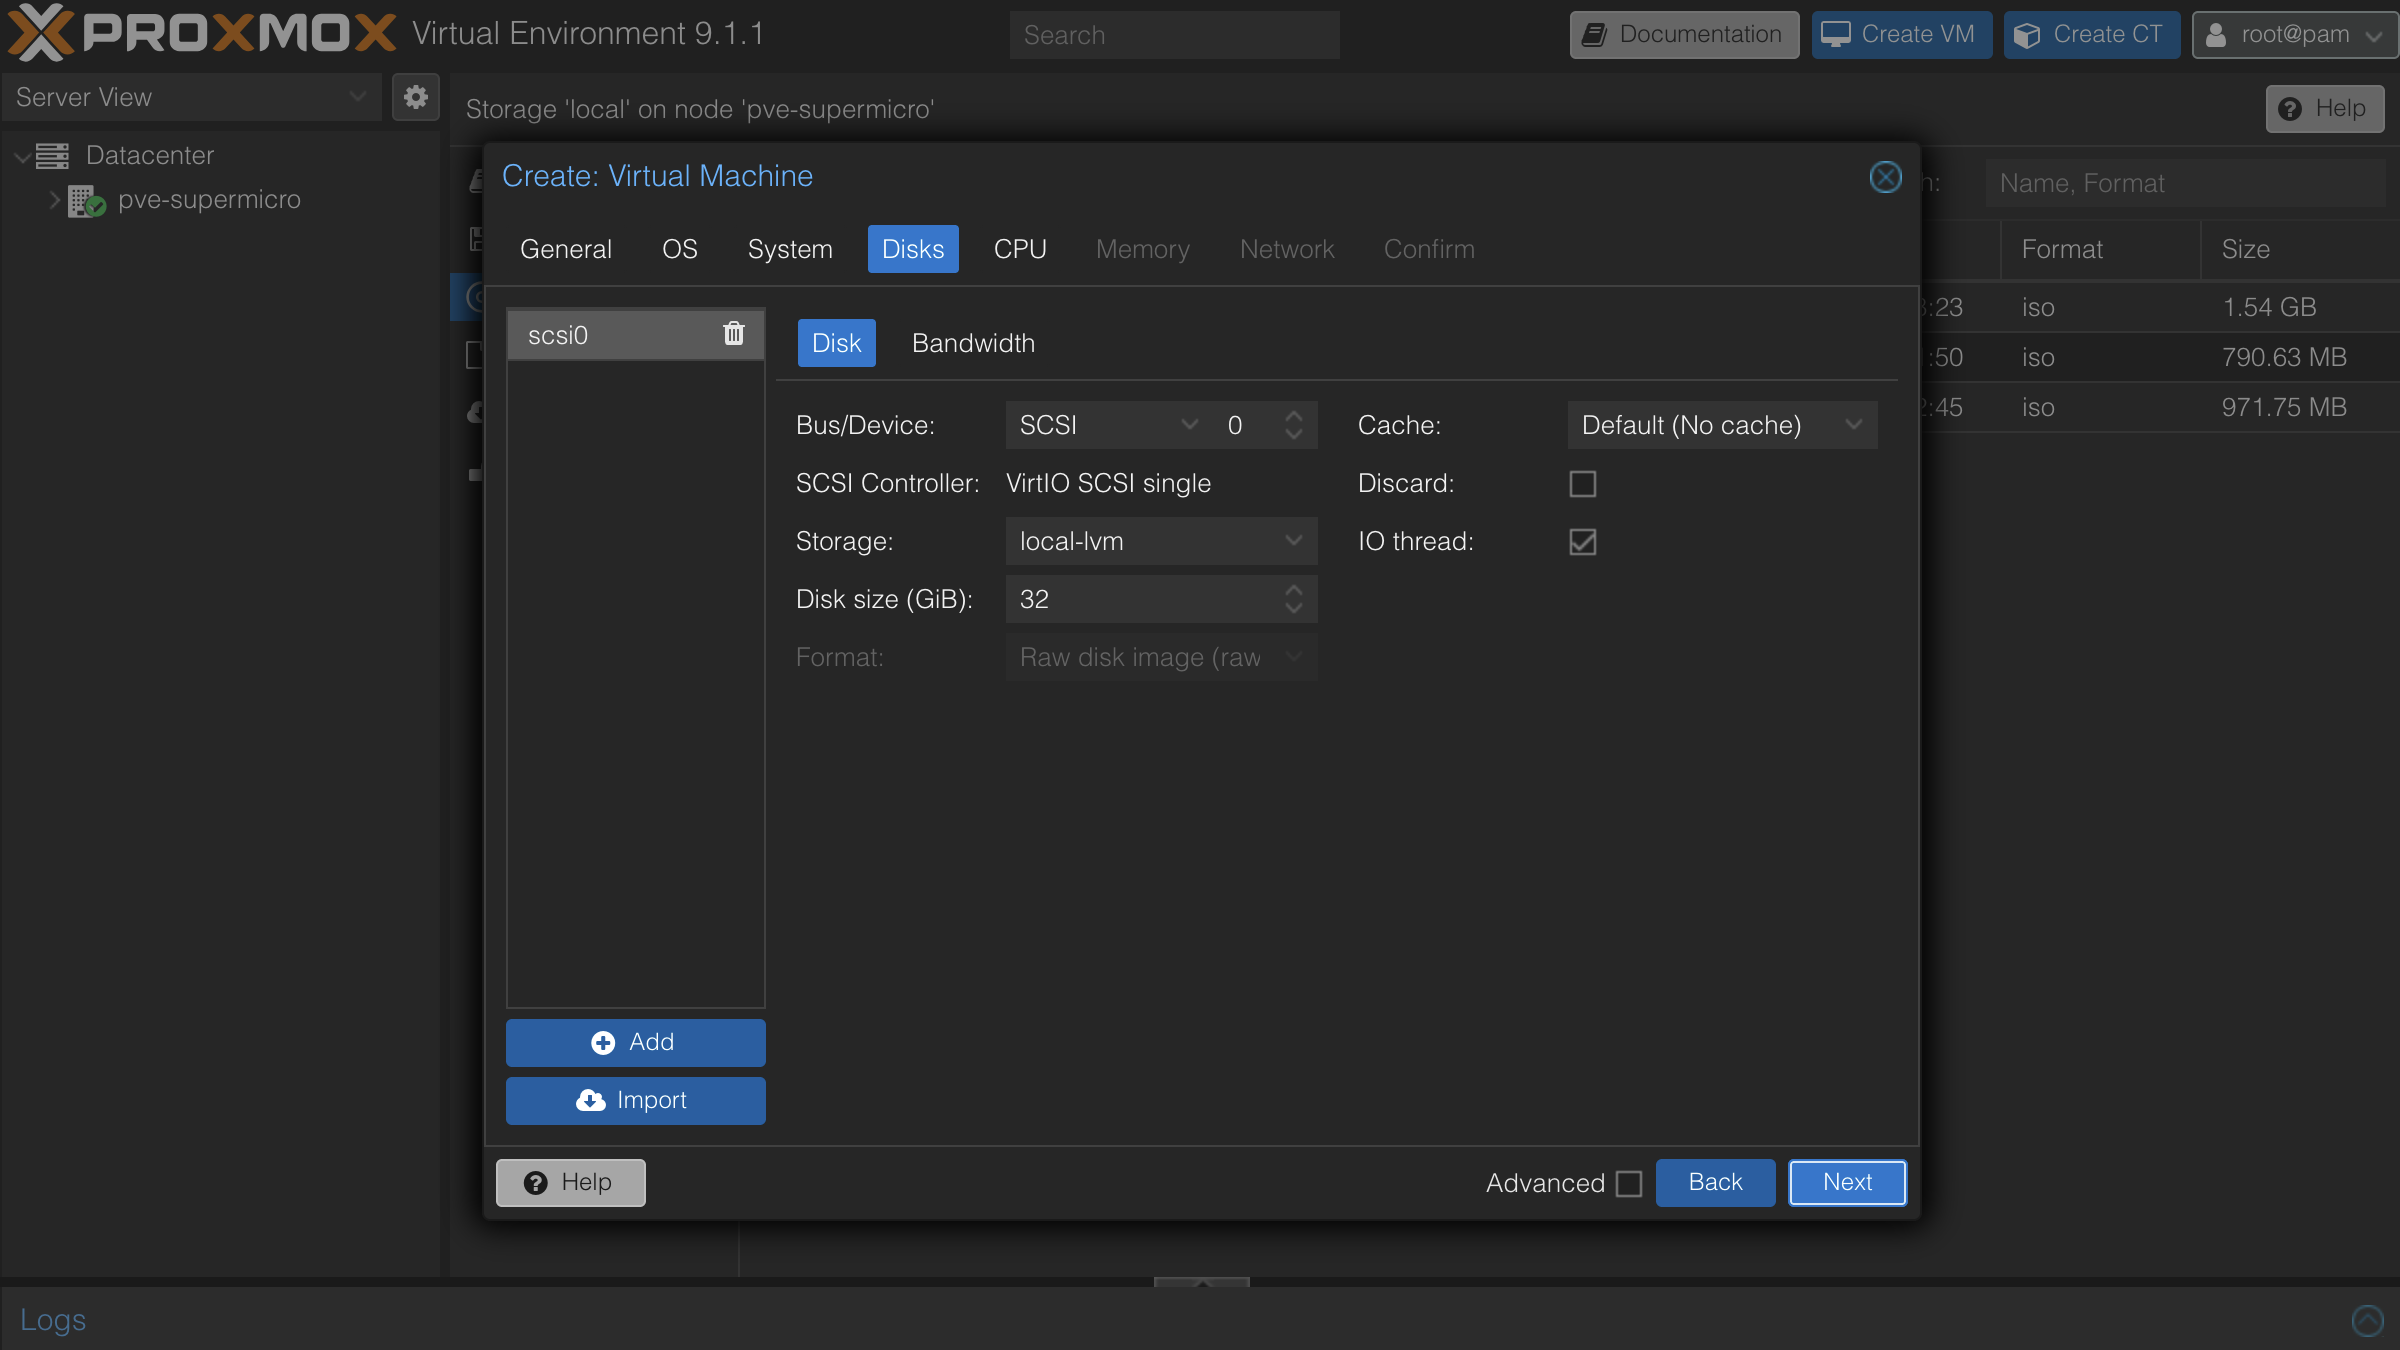Switch to the Network tab
The height and width of the screenshot is (1350, 2400).
point(1287,249)
